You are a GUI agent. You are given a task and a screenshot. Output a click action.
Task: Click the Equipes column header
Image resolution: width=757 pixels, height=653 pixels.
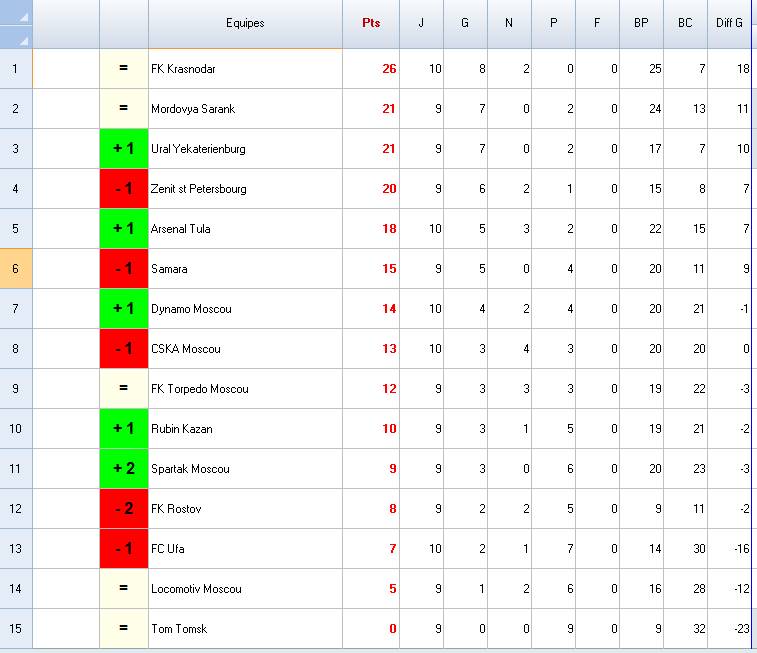coord(245,23)
